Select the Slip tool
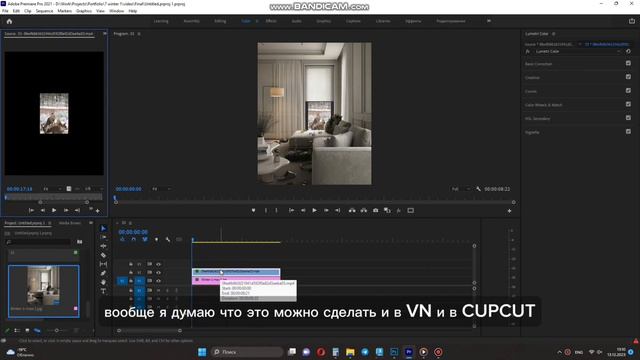The width and height of the screenshot is (640, 360). pyautogui.click(x=103, y=264)
